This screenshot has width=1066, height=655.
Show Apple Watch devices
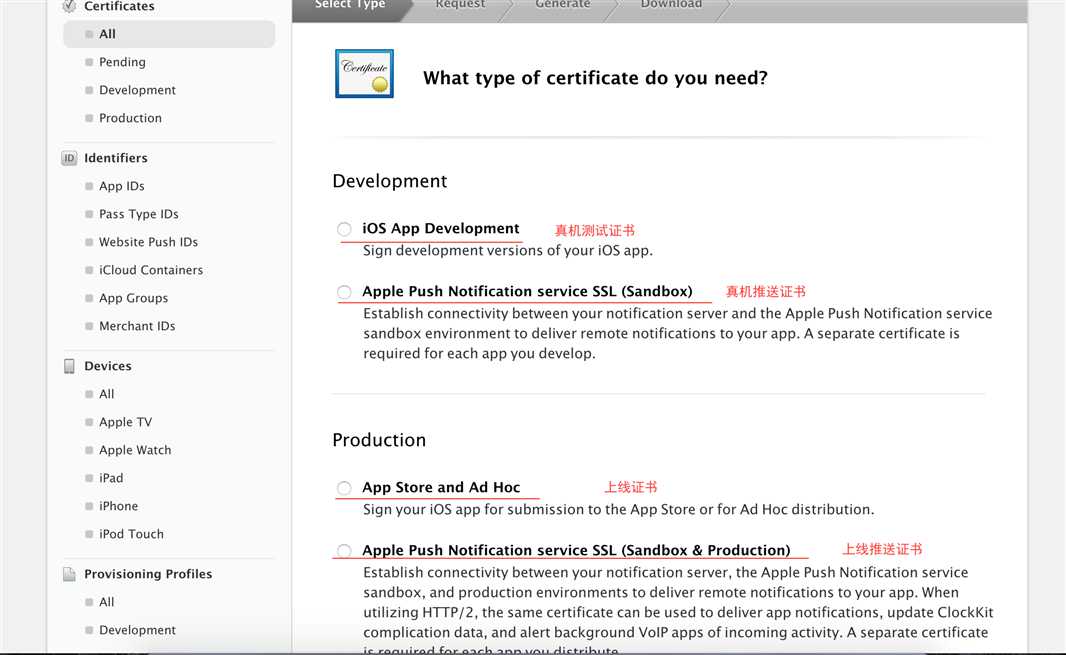click(x=135, y=450)
